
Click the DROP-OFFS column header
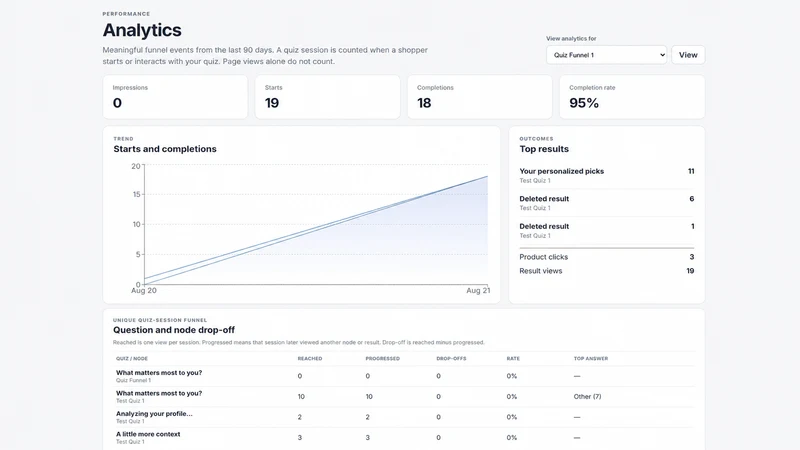tap(451, 359)
